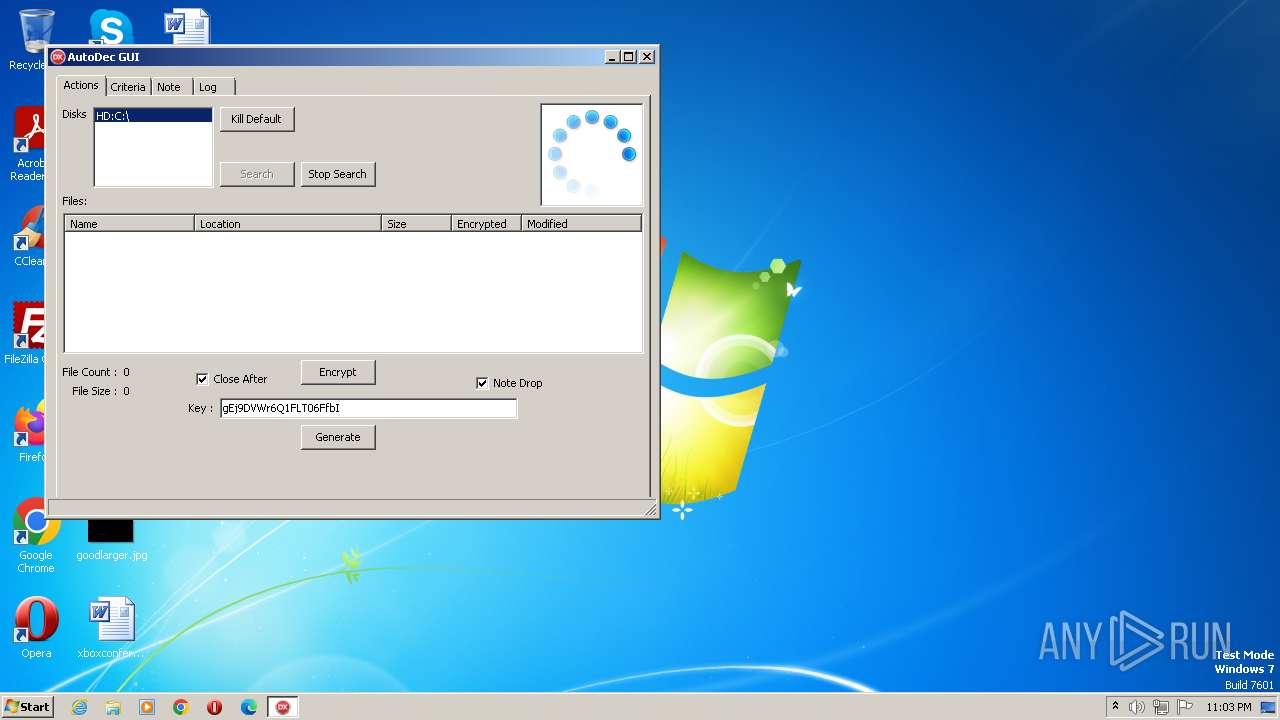Open the network tray icon
The image size is (1280, 720).
1160,707
